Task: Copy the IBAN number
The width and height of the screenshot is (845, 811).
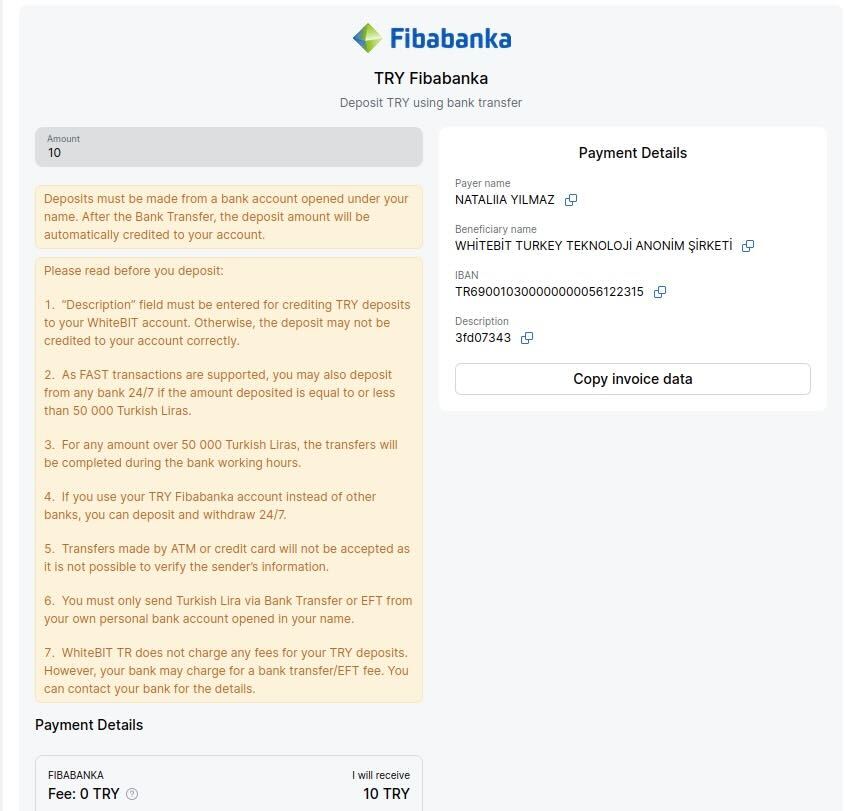Action: click(660, 292)
